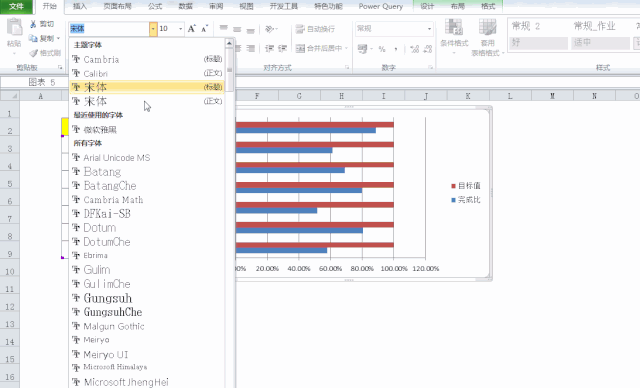640x388 pixels.
Task: Select the 常规_作业 cell style
Action: coord(600,26)
